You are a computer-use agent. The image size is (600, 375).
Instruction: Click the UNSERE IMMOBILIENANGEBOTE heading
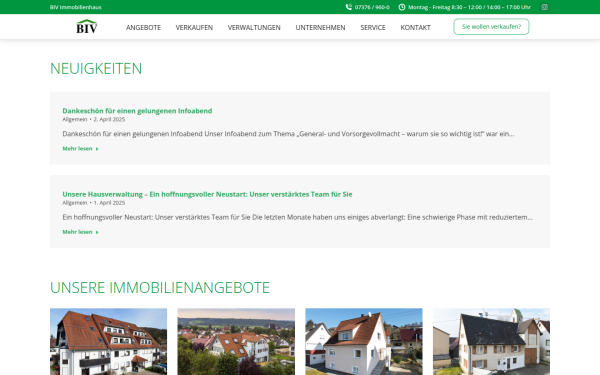160,287
